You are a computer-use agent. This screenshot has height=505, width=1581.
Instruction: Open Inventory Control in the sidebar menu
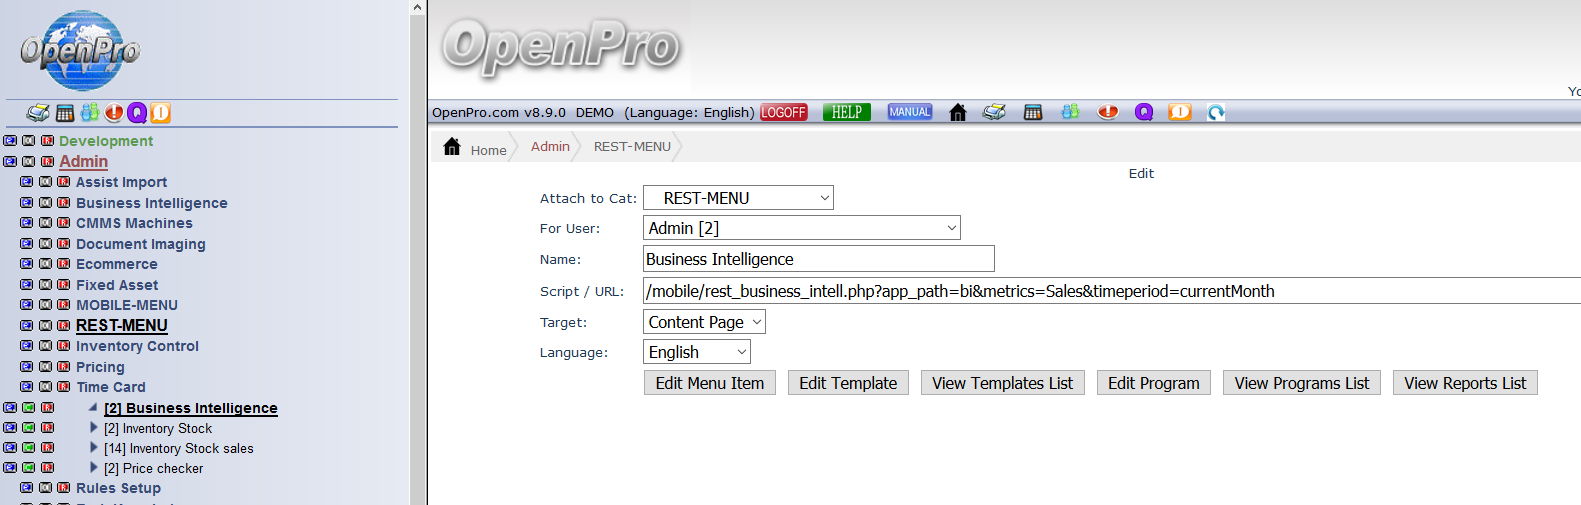(137, 346)
